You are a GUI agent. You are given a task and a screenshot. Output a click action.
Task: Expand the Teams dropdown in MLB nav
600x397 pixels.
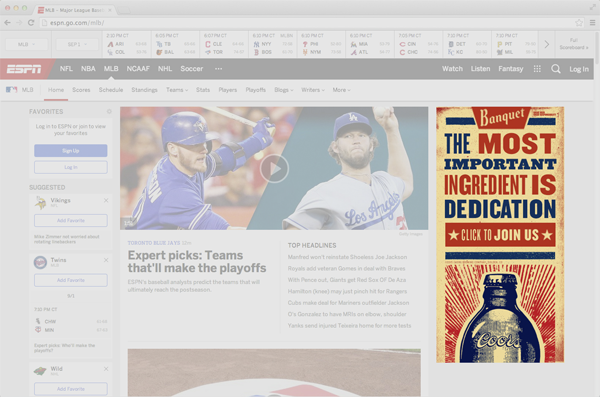pyautogui.click(x=177, y=90)
